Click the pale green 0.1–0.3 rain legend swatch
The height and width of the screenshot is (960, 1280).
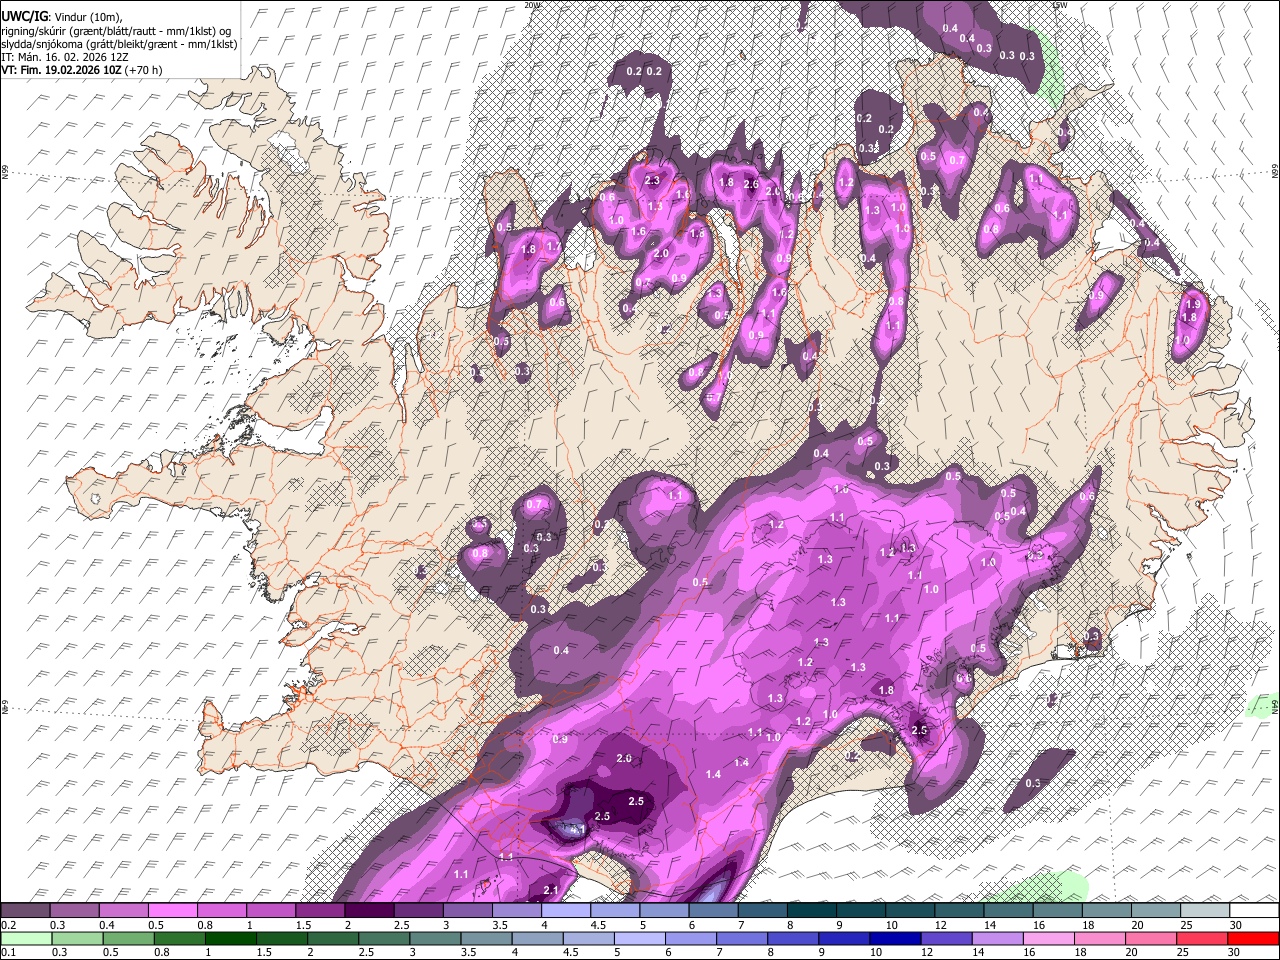(26, 938)
